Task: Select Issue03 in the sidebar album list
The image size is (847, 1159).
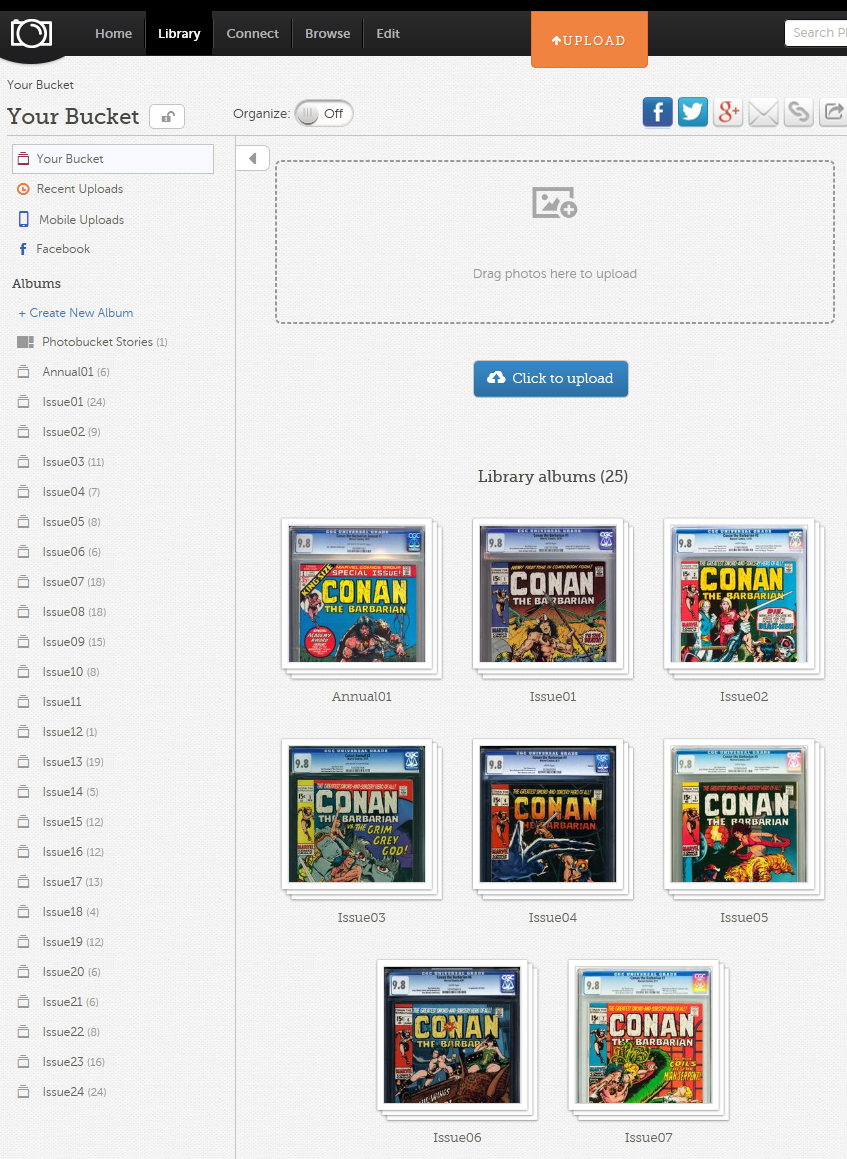Action: [73, 462]
